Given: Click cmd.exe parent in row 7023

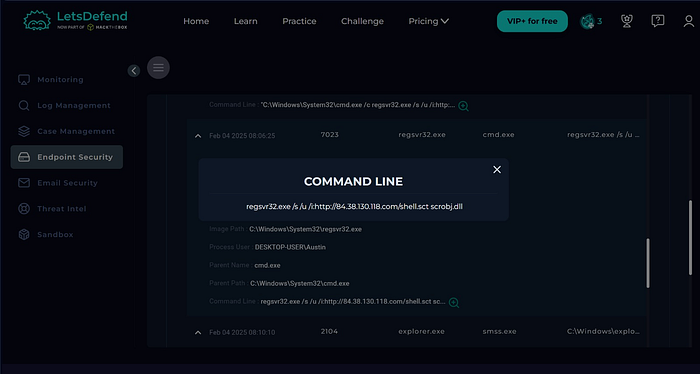Looking at the screenshot, I should 499,135.
